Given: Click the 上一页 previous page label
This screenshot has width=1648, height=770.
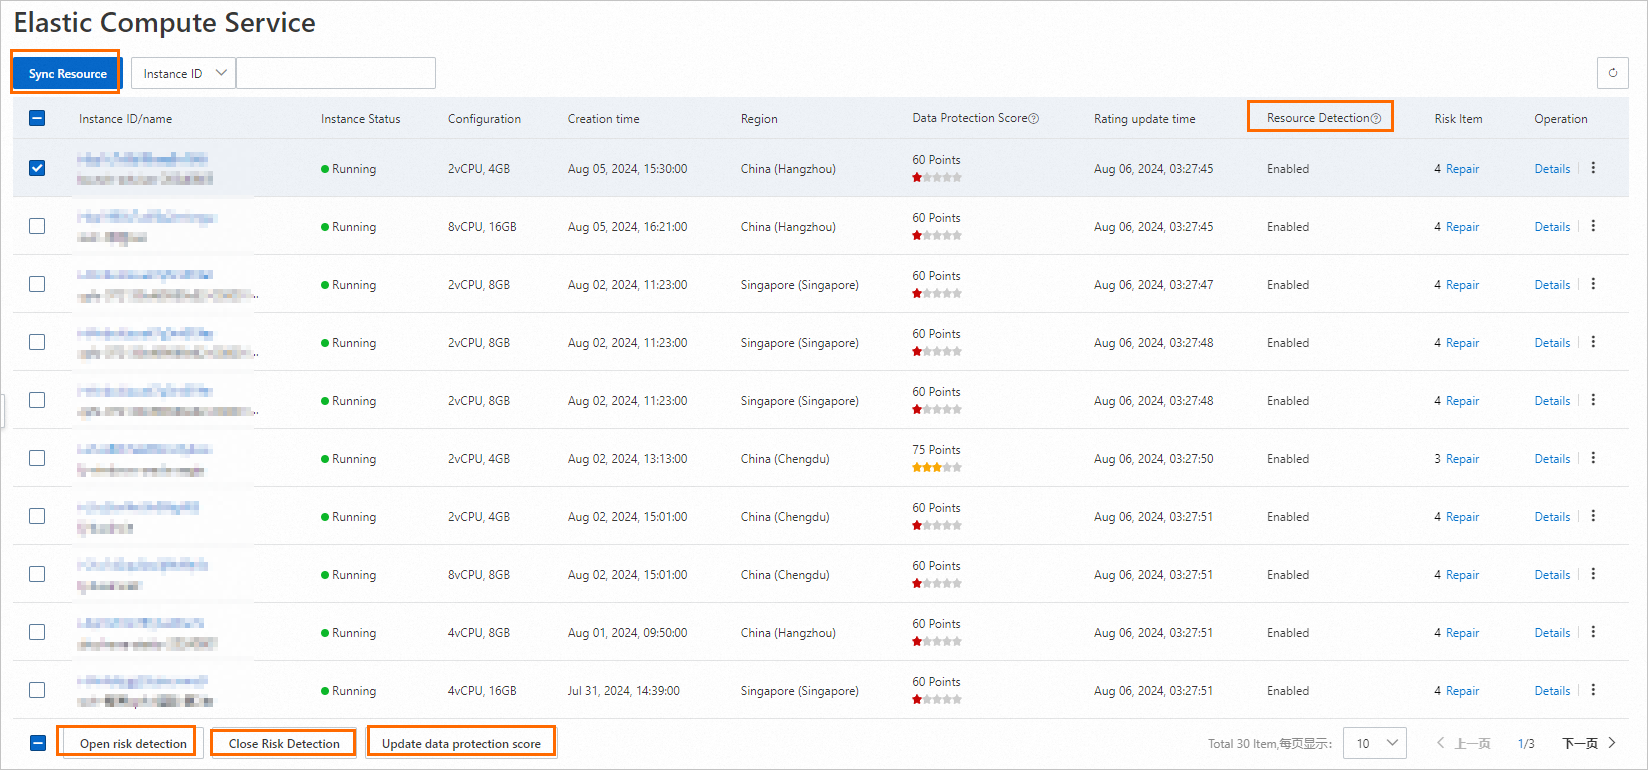Looking at the screenshot, I should point(1472,743).
